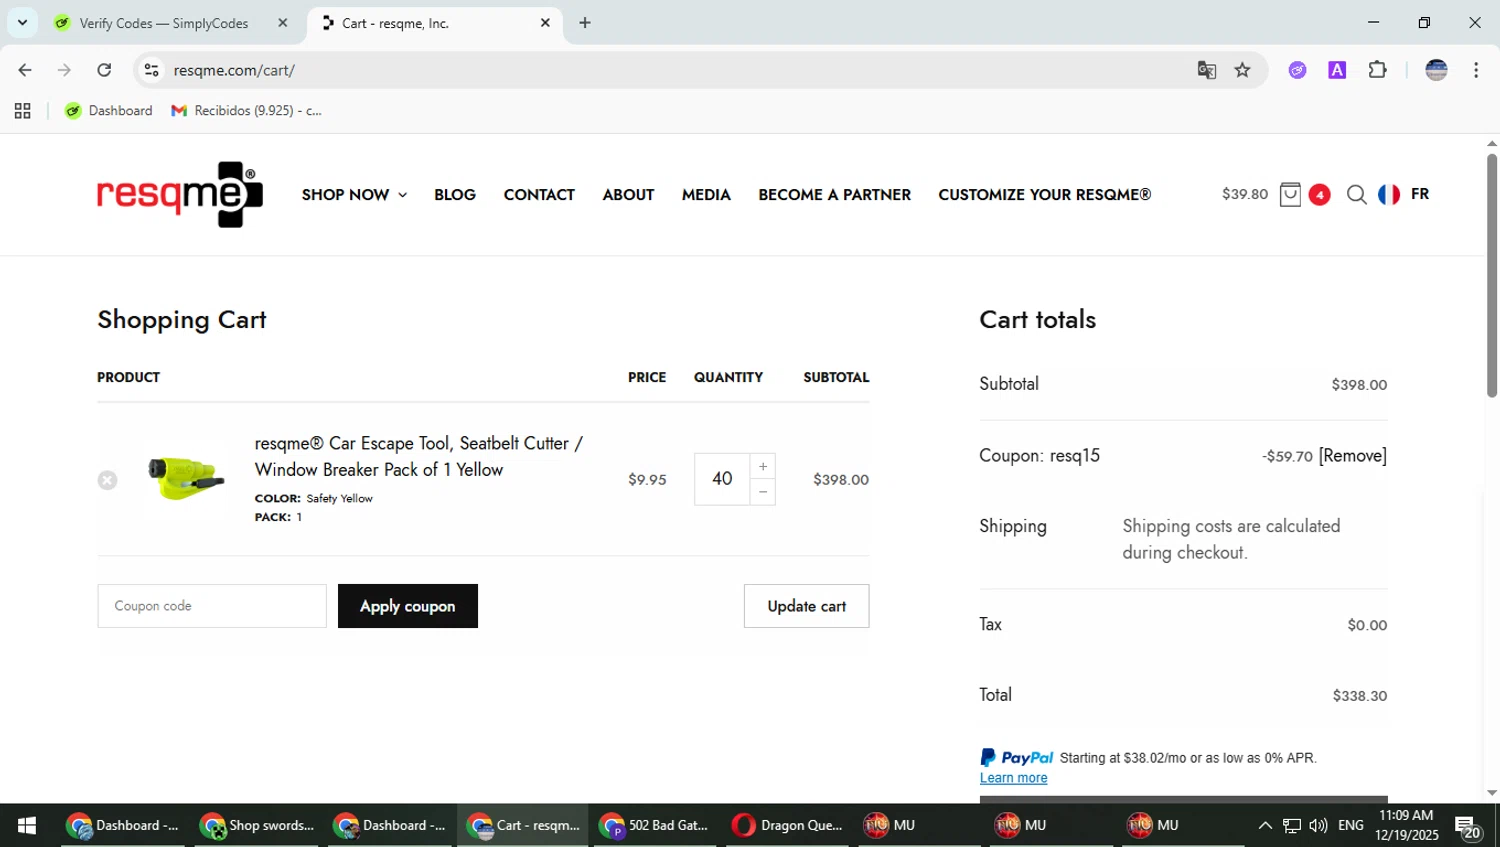
Task: Switch to Shop swords taskbar window
Action: click(257, 825)
